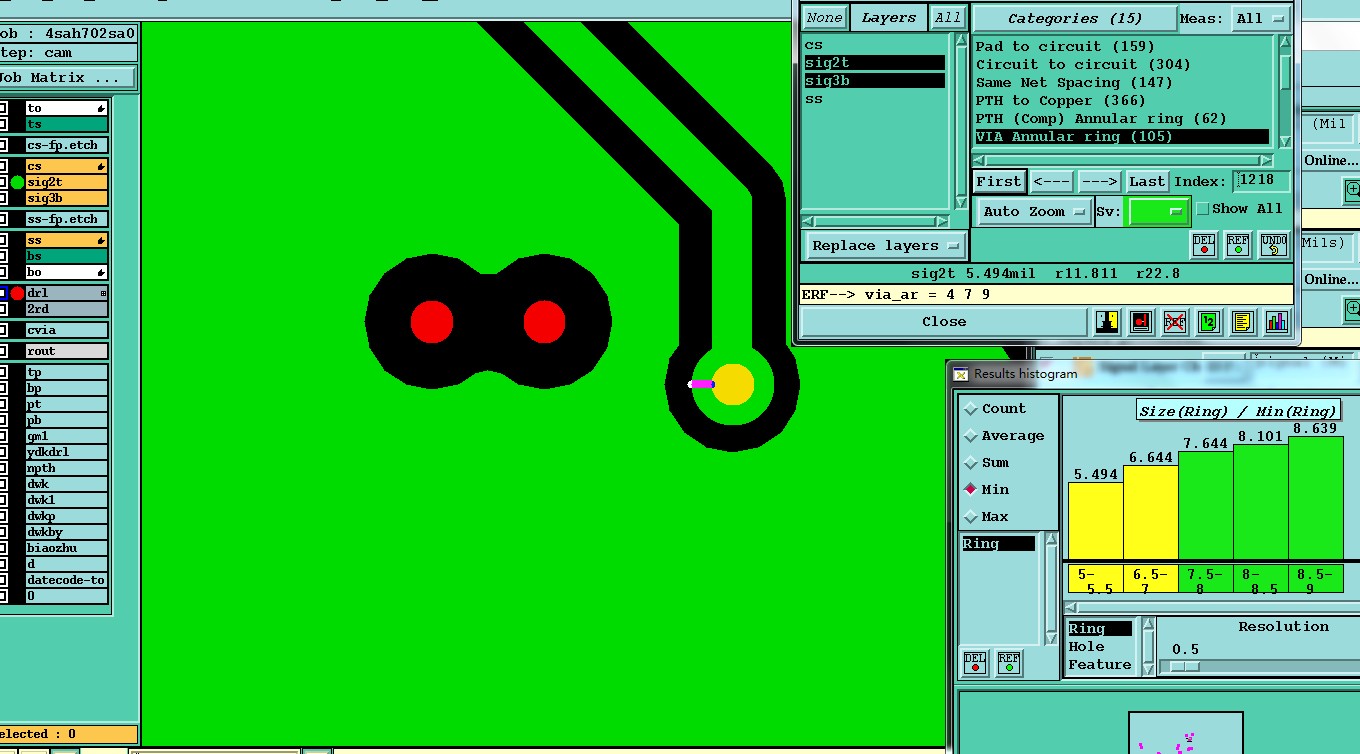Click the red square icon beside Close
The image size is (1360, 754).
(1141, 322)
